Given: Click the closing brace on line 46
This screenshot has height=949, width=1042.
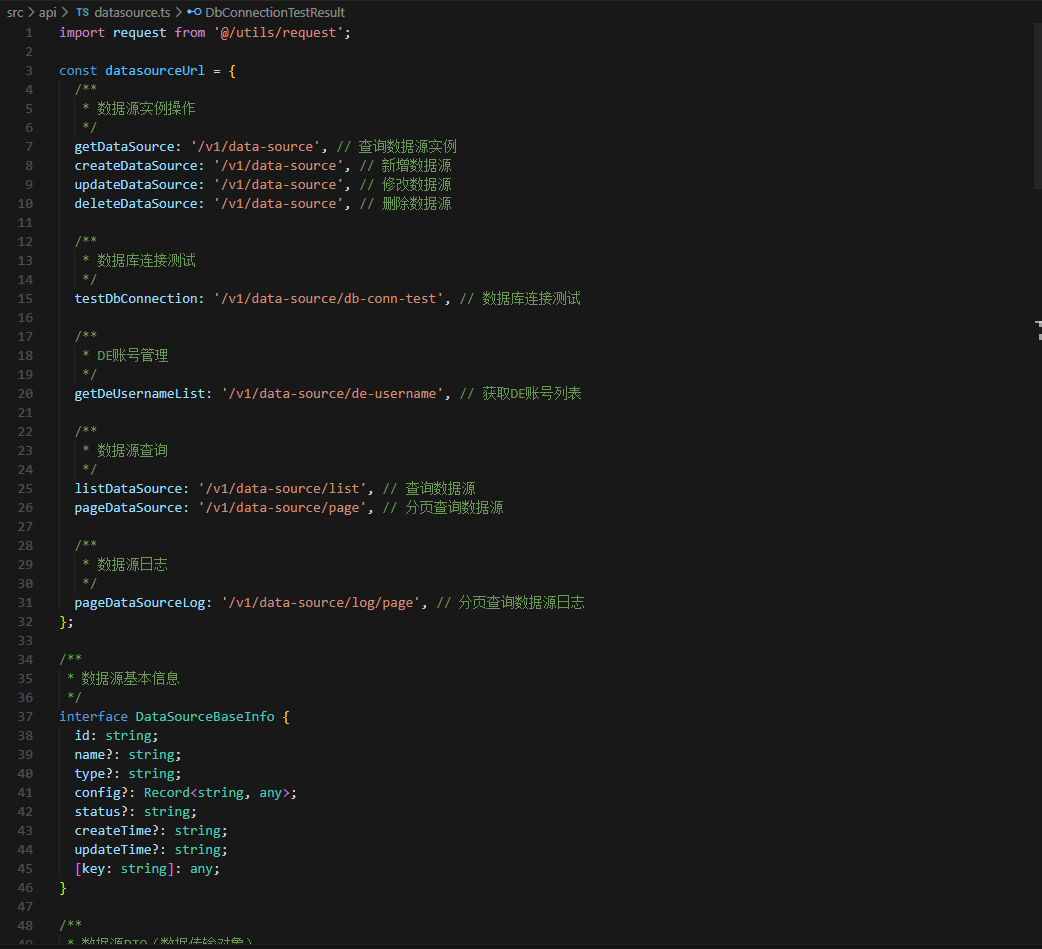Looking at the screenshot, I should click(x=63, y=887).
